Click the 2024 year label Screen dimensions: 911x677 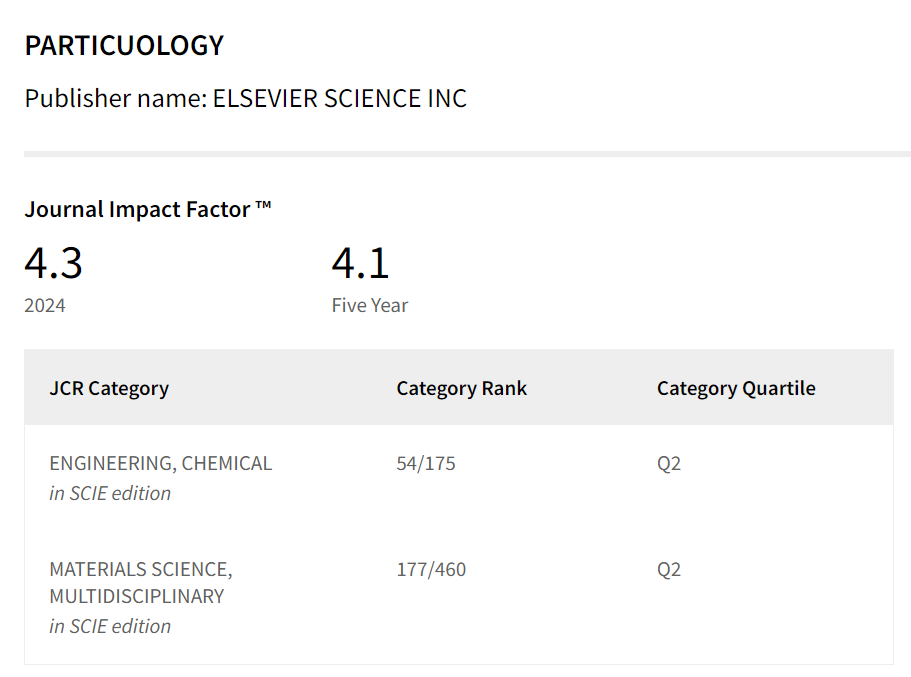[x=45, y=305]
